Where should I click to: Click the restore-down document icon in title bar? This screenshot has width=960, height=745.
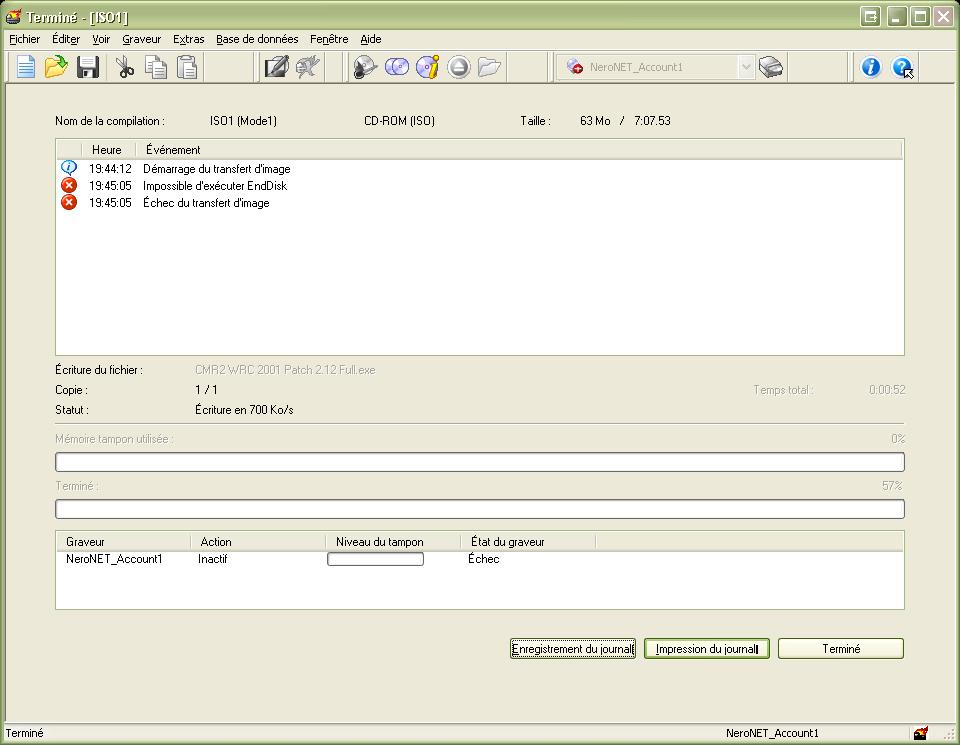click(870, 17)
